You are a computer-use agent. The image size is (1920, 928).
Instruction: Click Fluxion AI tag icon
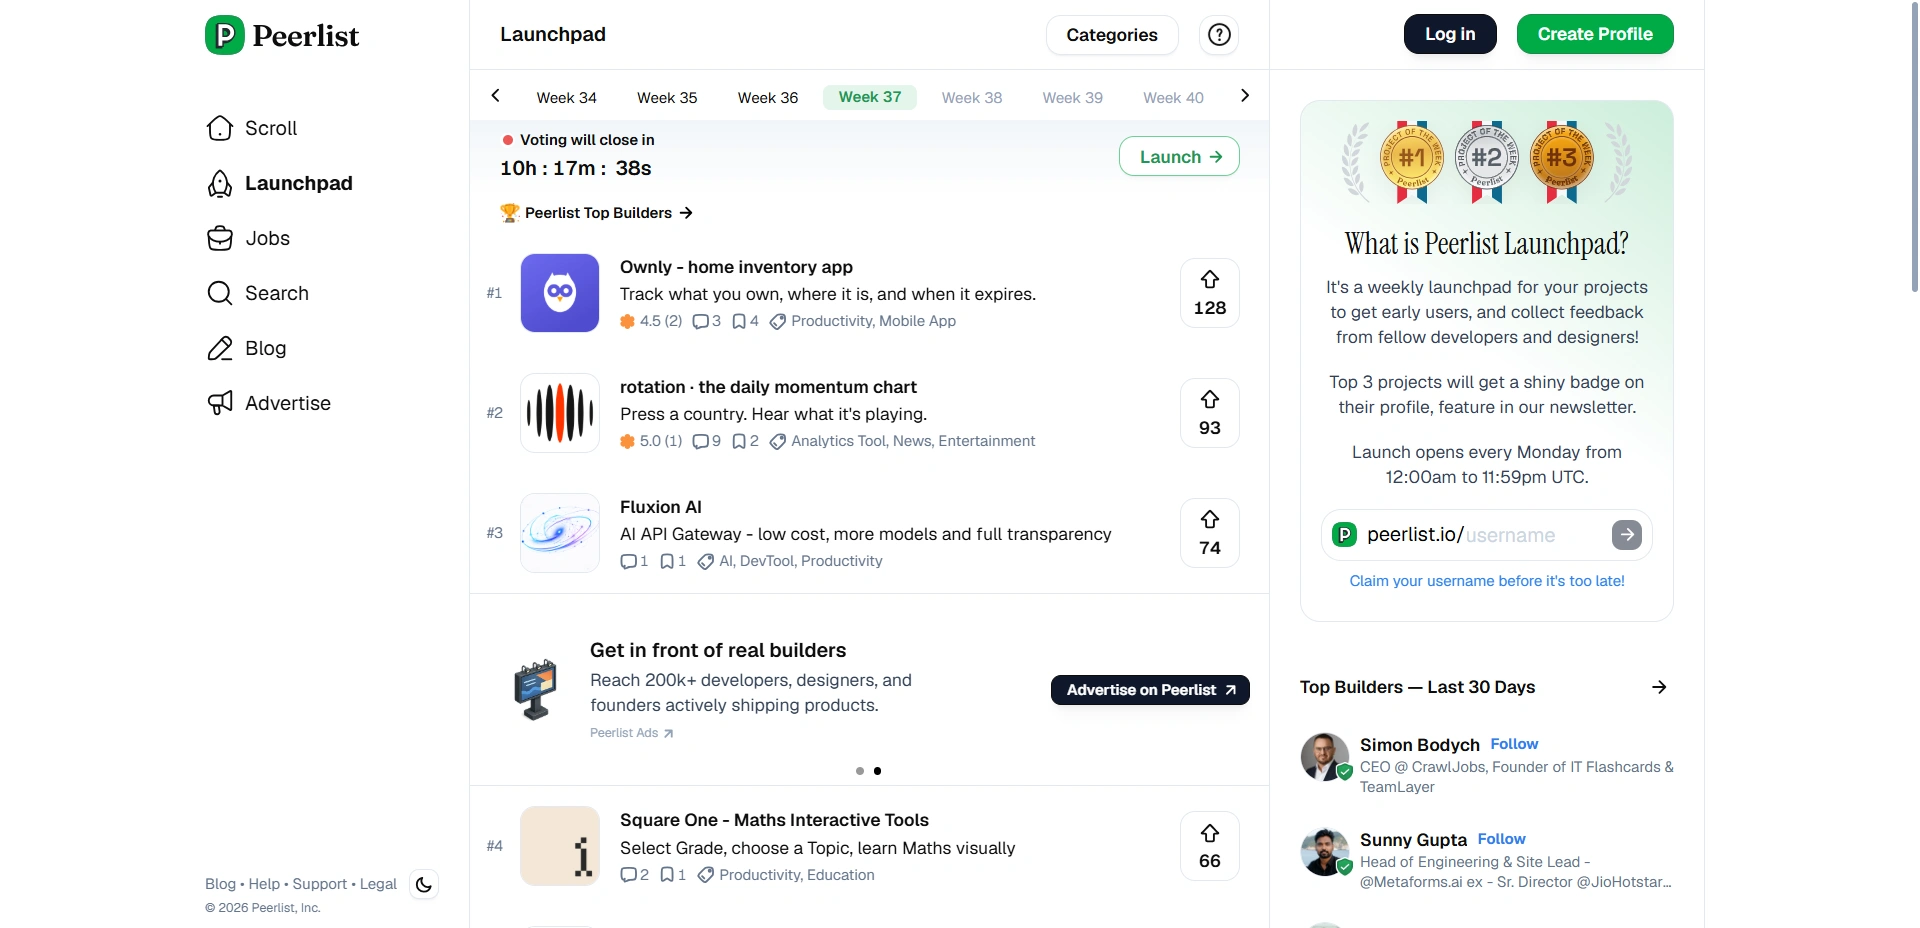click(705, 561)
